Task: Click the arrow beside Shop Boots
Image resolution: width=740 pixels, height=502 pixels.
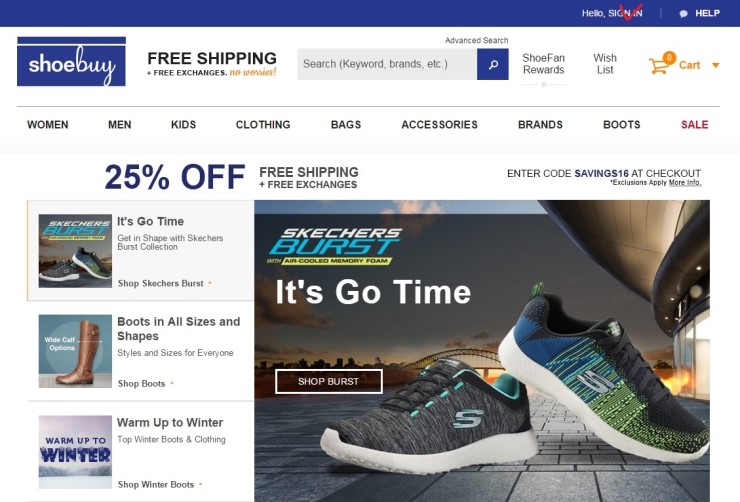Action: click(x=172, y=384)
